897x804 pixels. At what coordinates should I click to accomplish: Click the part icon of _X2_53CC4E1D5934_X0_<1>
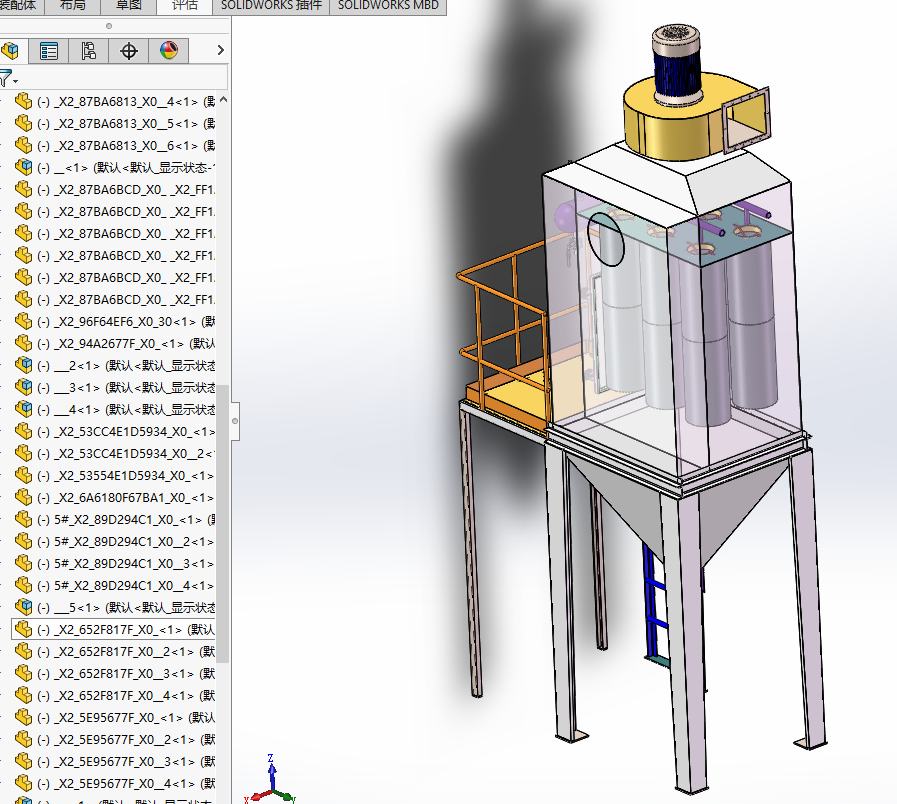(23, 431)
